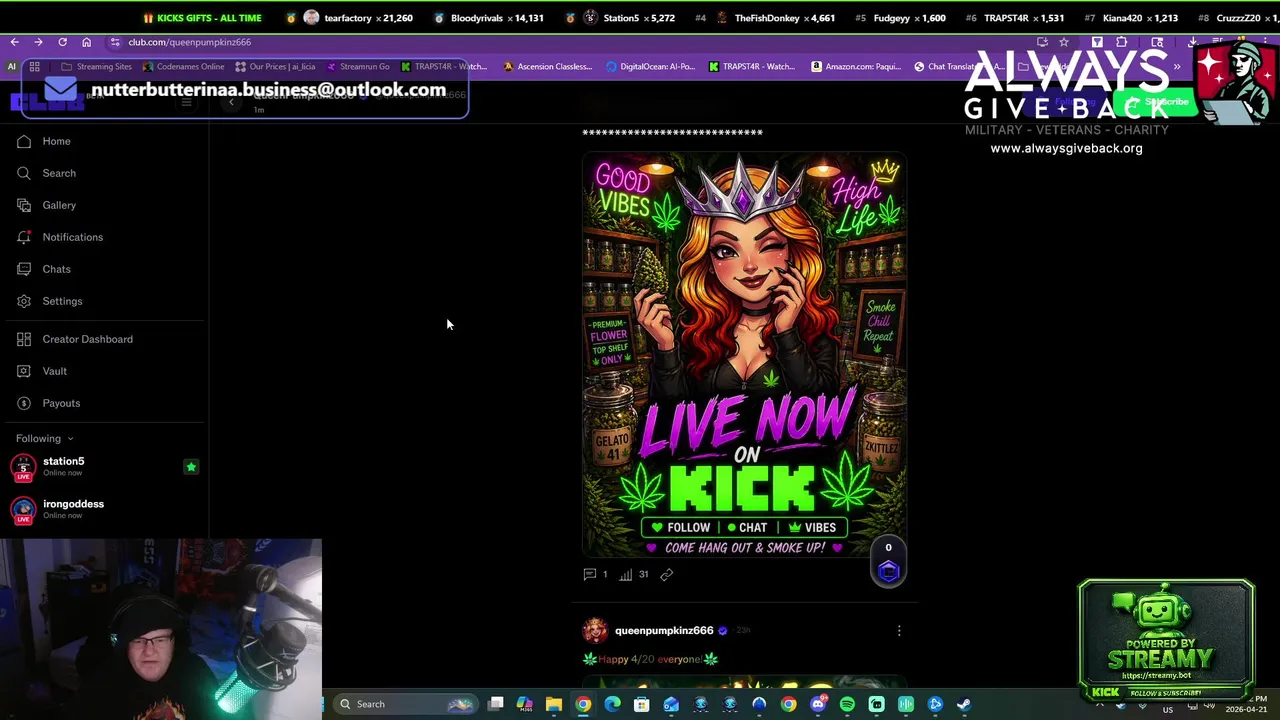Open Discord from taskbar
Image resolution: width=1280 pixels, height=720 pixels.
click(818, 704)
